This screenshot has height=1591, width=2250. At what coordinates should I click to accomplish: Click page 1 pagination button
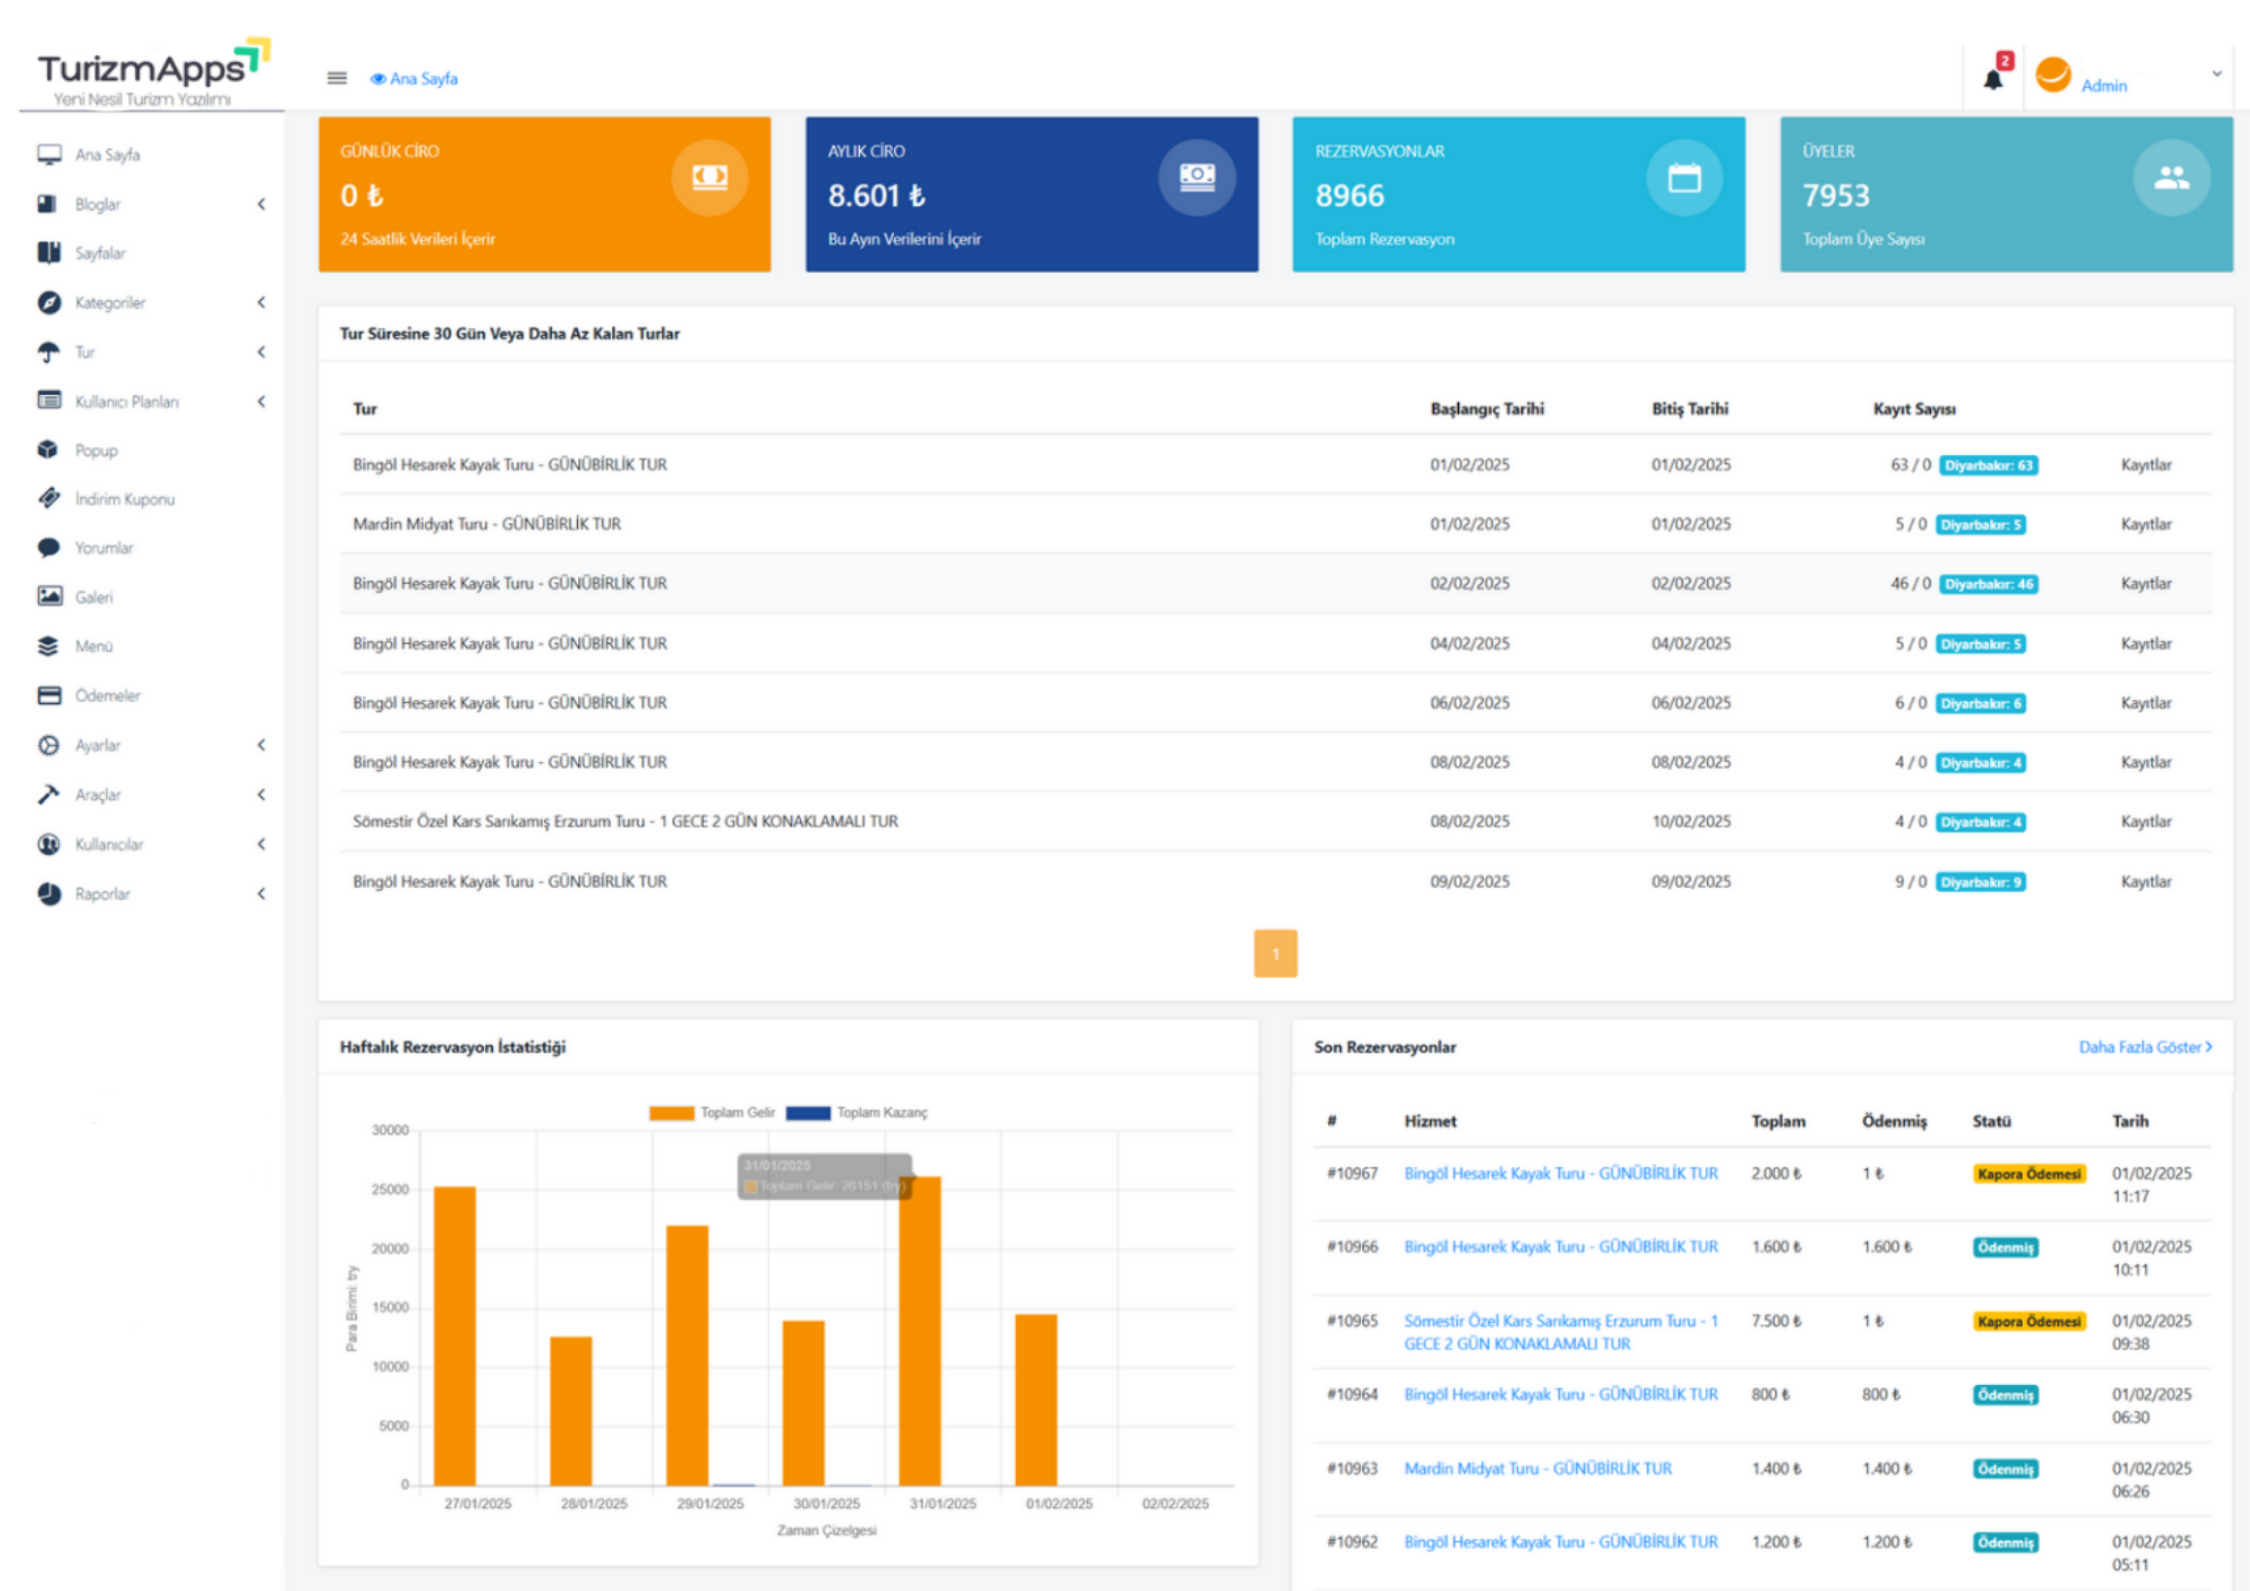pyautogui.click(x=1275, y=953)
